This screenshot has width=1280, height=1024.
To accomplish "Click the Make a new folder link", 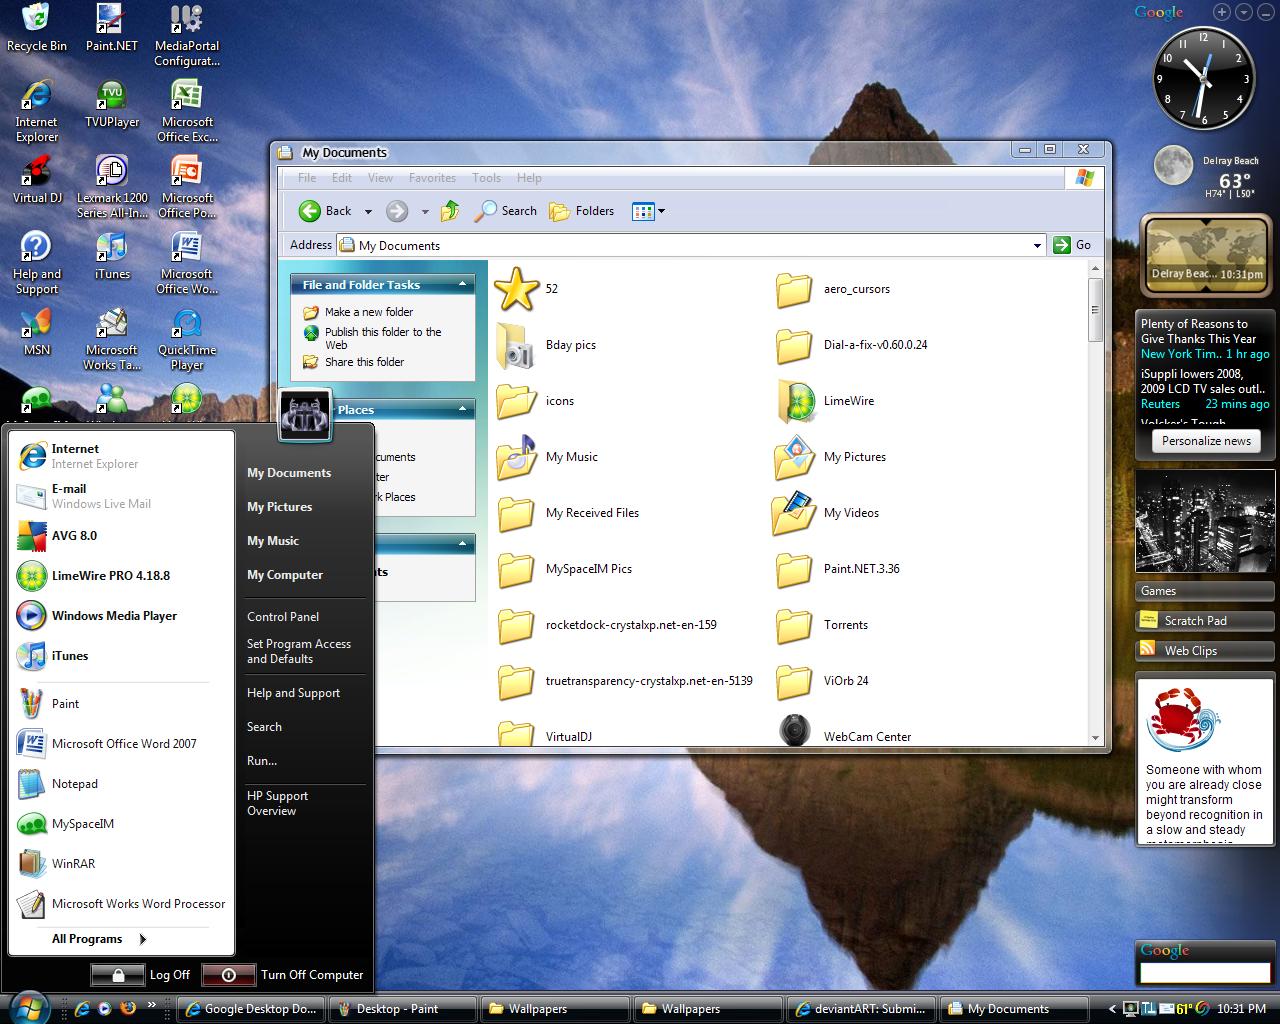I will pos(369,311).
